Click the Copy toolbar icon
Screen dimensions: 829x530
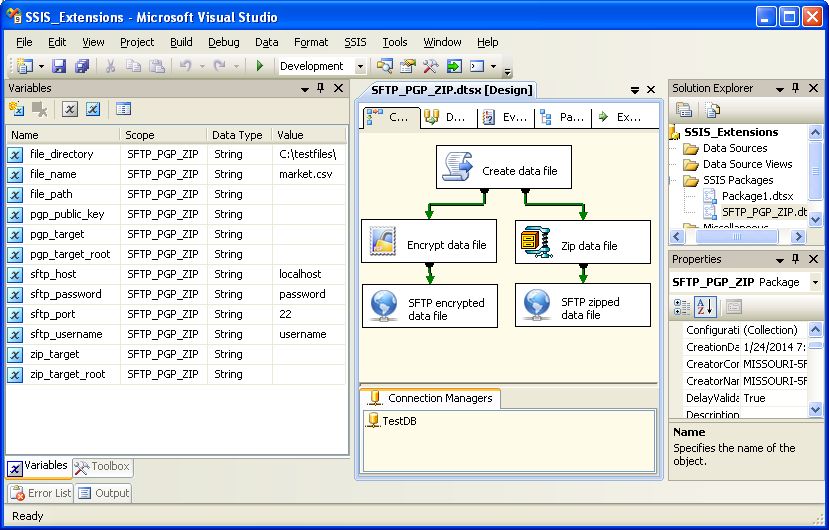tap(133, 66)
